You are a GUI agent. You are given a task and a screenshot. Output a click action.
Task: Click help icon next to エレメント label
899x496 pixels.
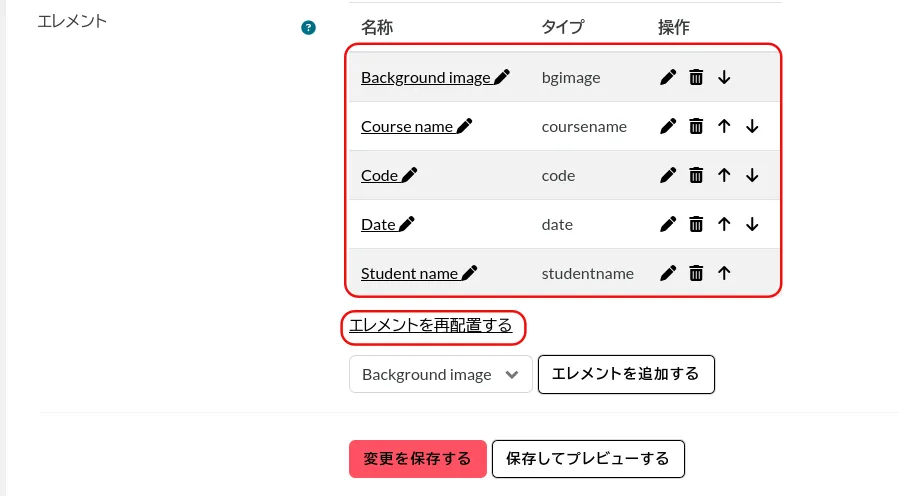(x=308, y=28)
